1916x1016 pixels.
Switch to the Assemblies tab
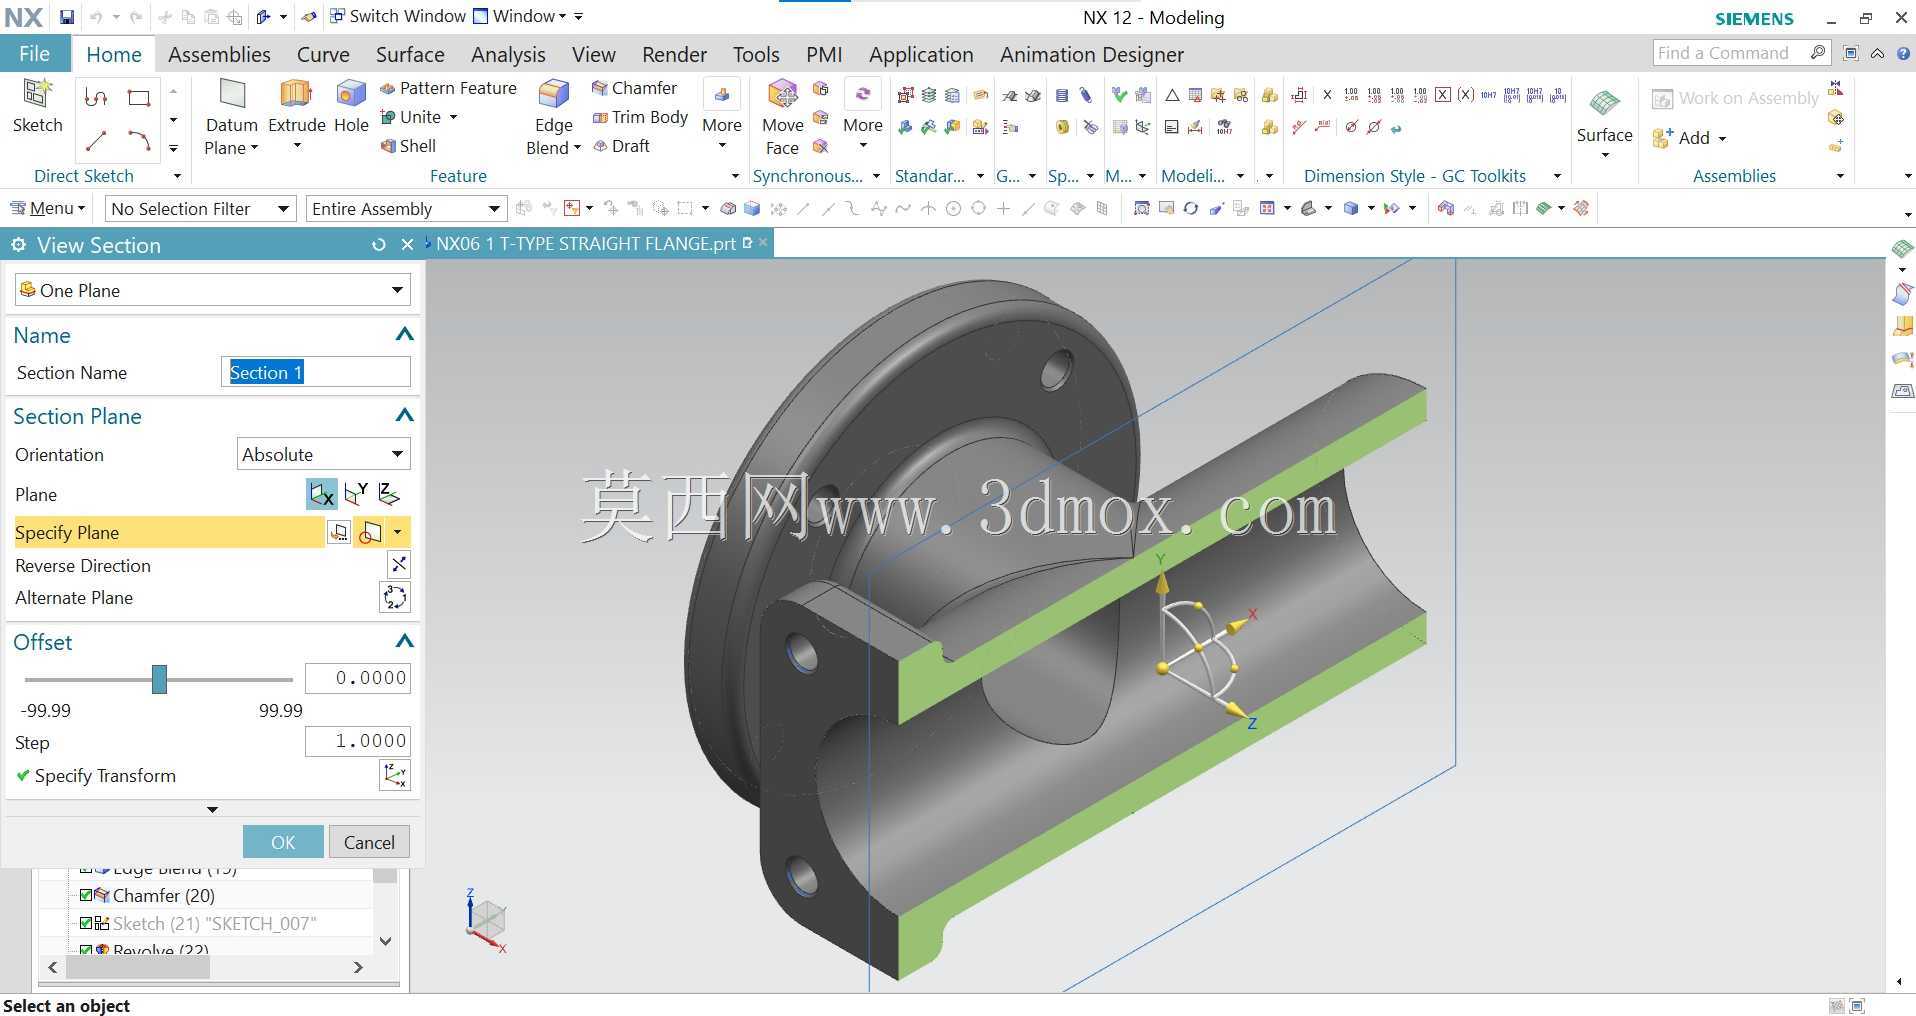click(219, 54)
